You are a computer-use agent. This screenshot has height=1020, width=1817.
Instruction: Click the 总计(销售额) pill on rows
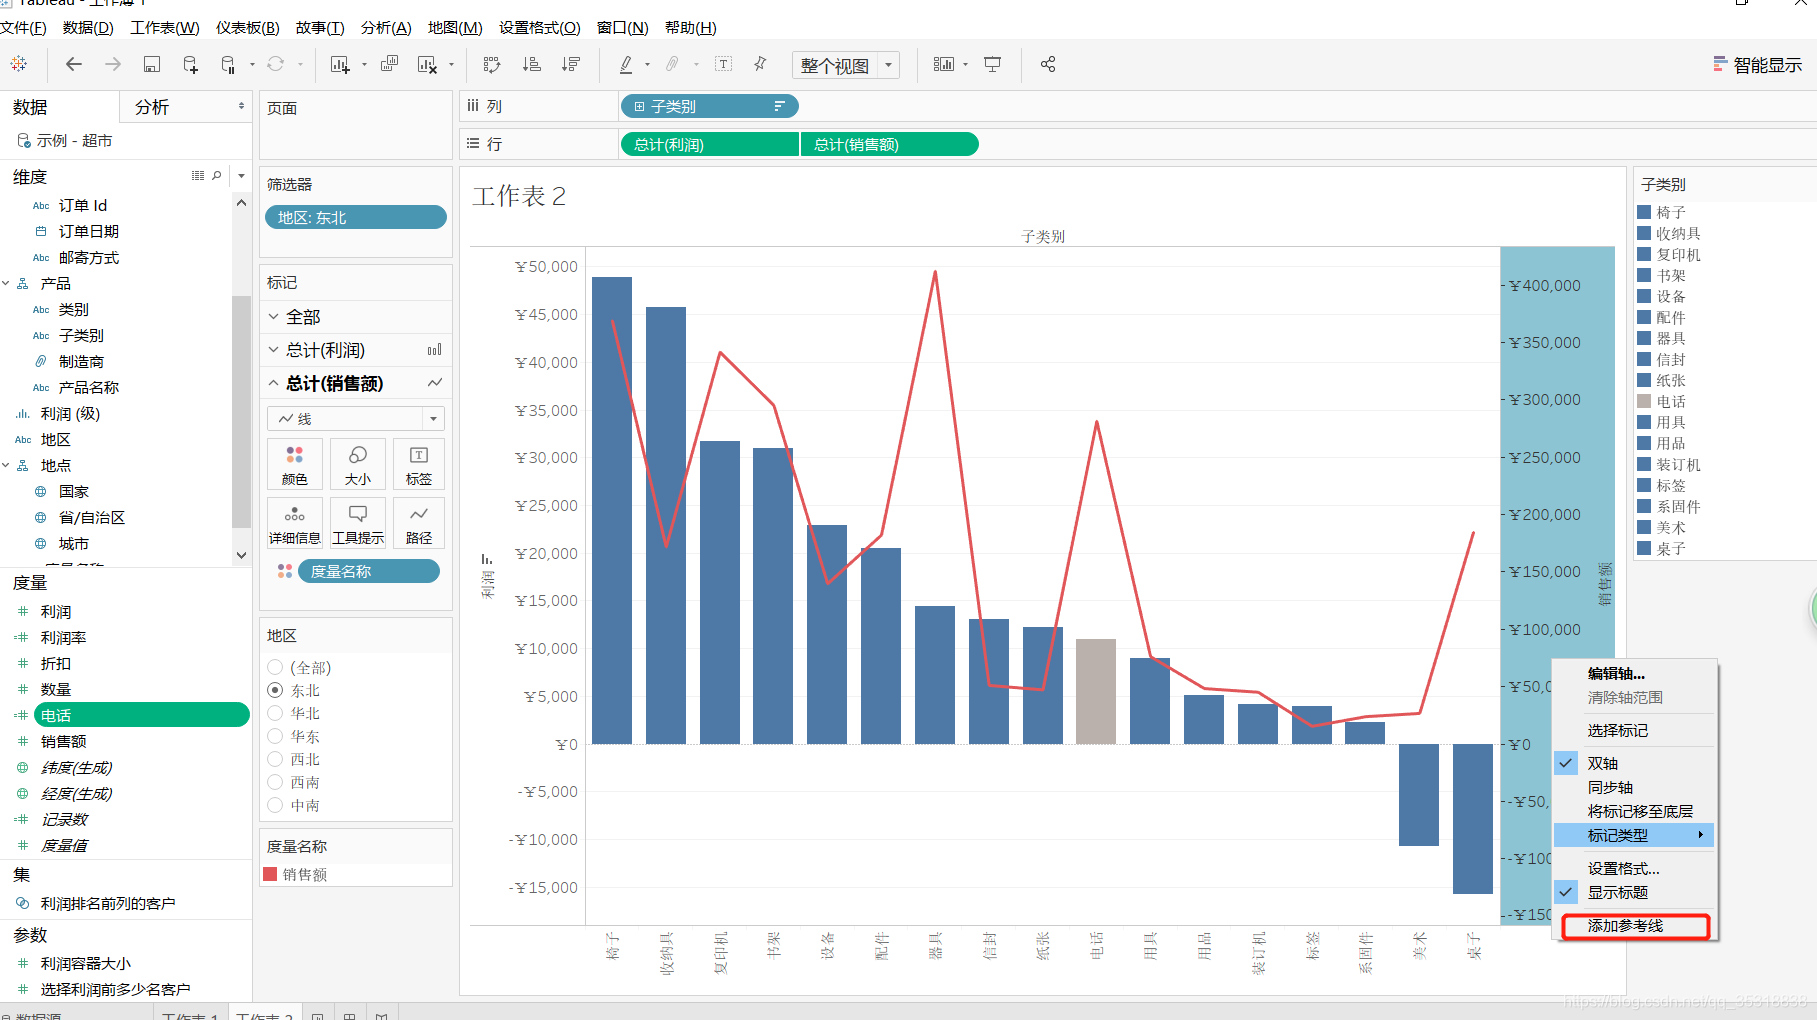[x=890, y=144]
